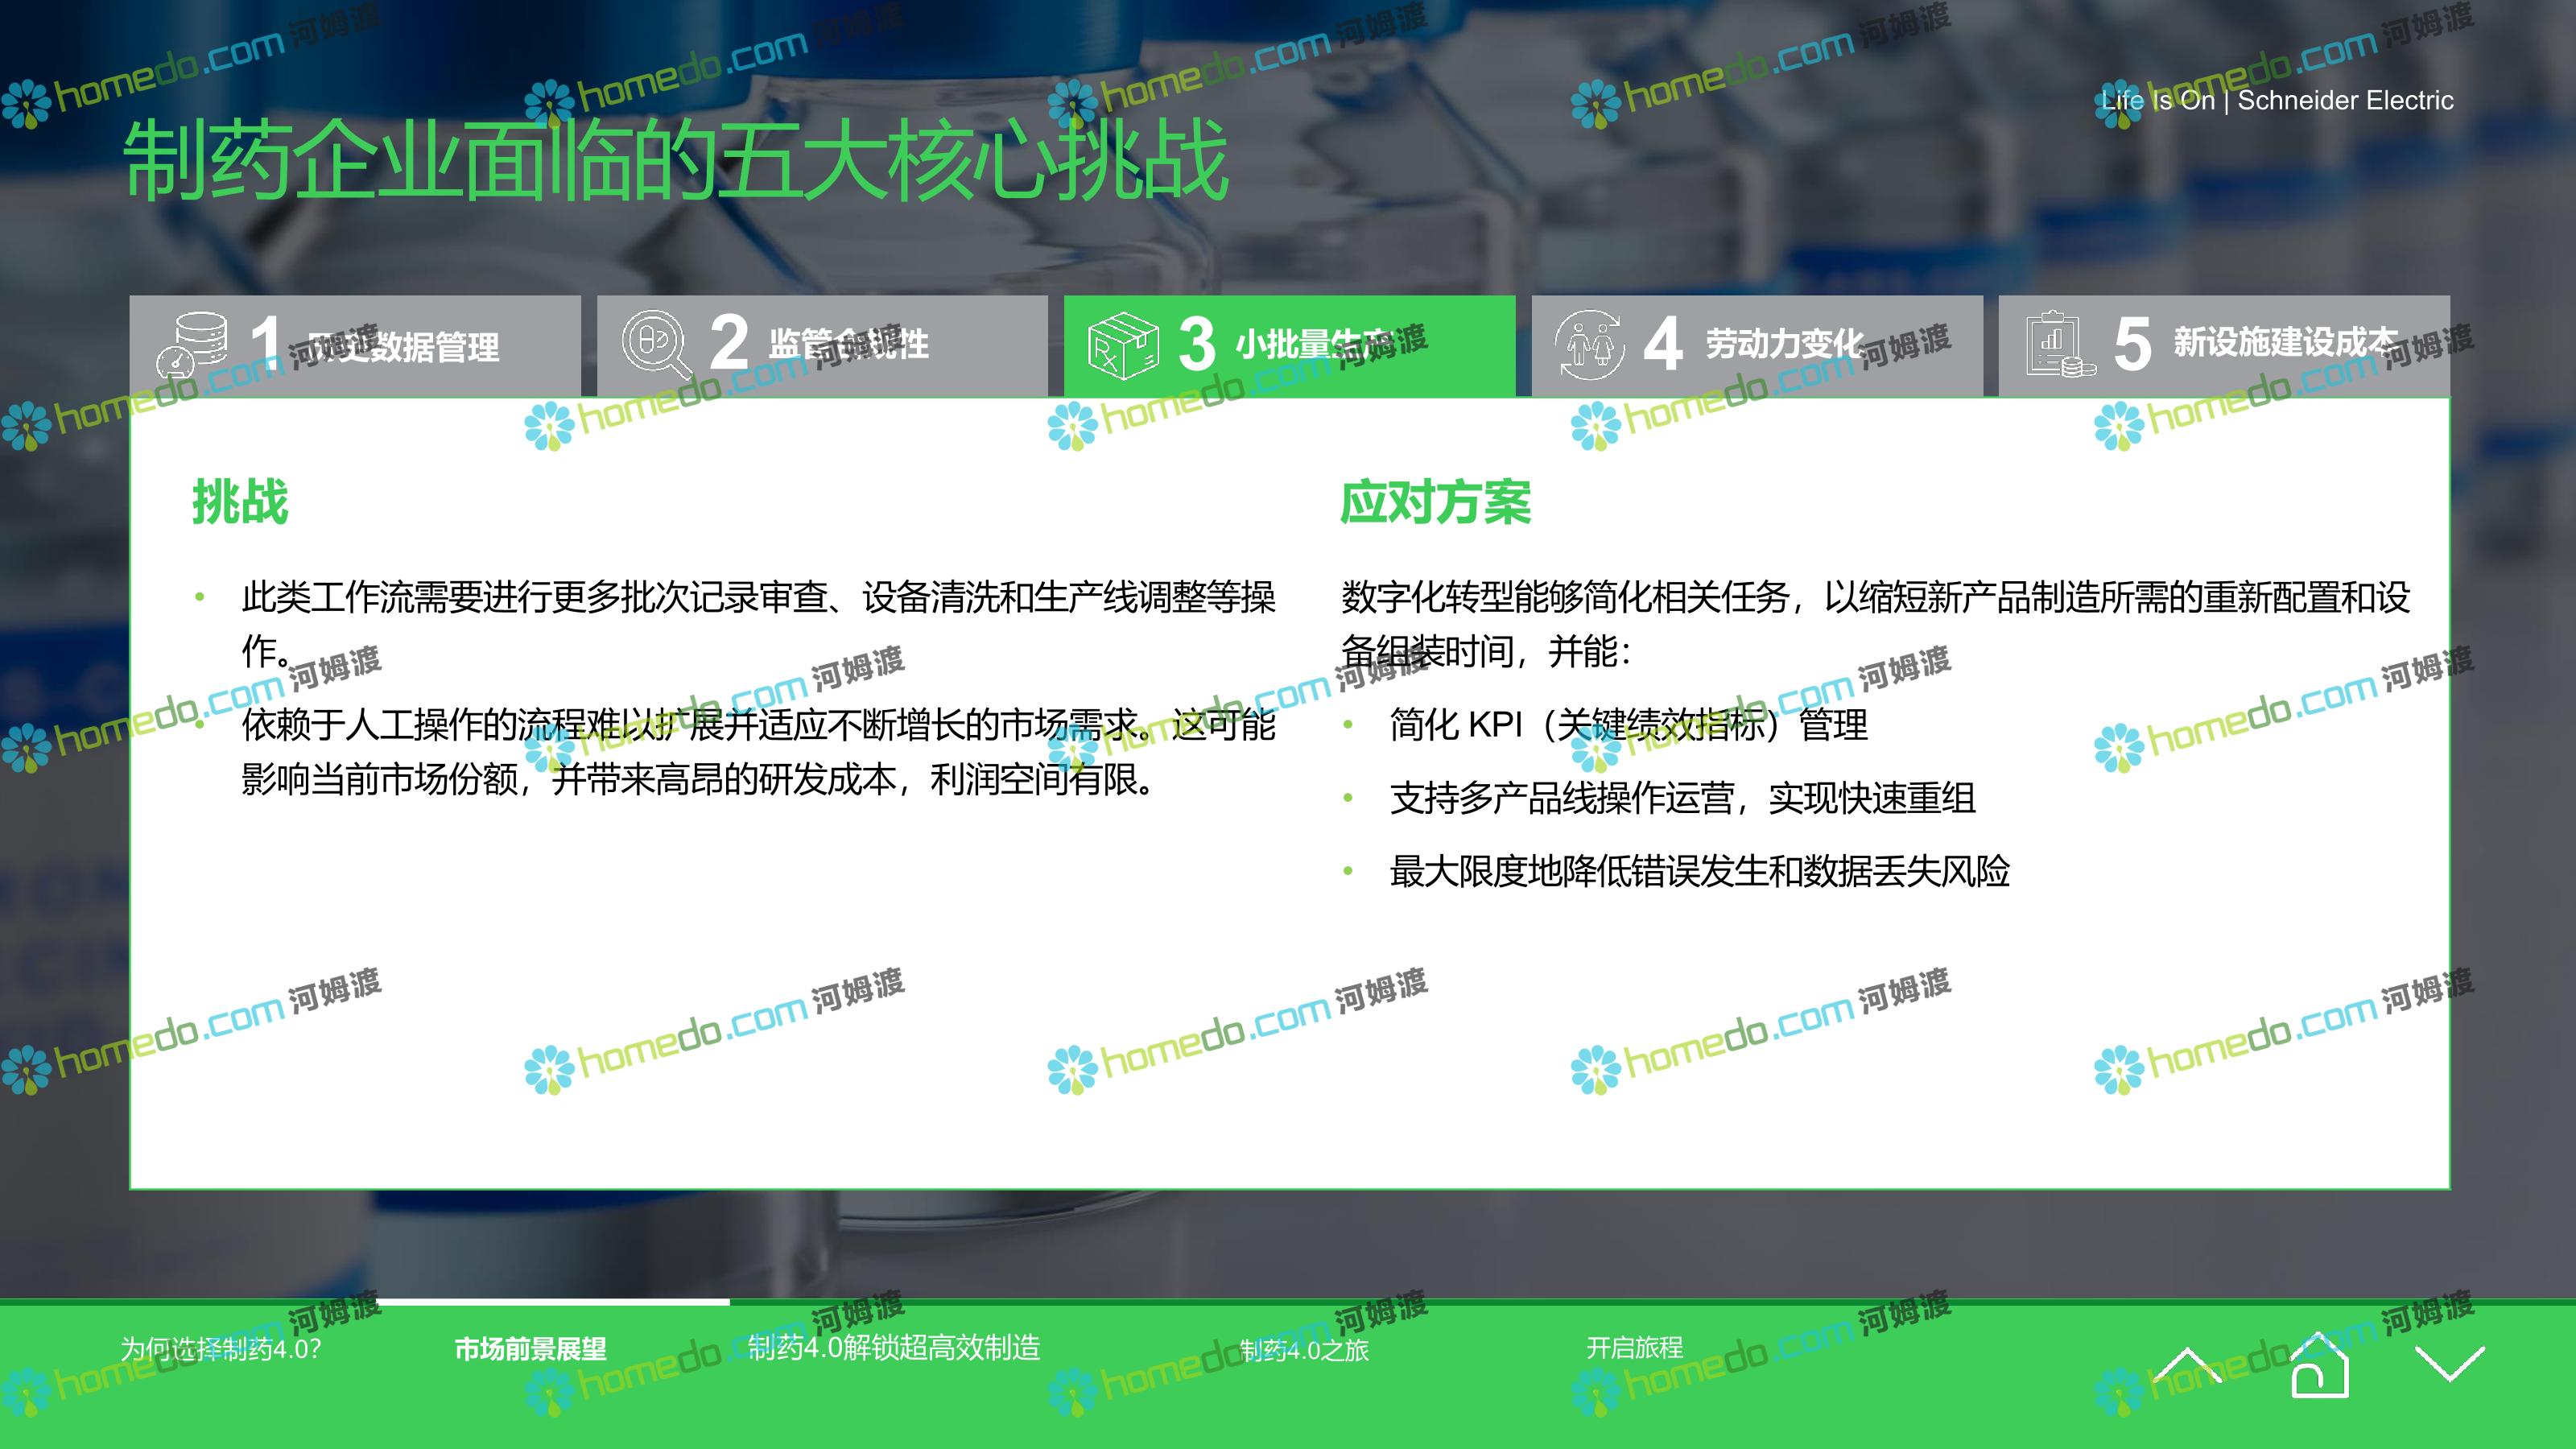Click the white progress indicator above 市场前景展望
The image size is (2576, 1449).
click(x=553, y=1302)
